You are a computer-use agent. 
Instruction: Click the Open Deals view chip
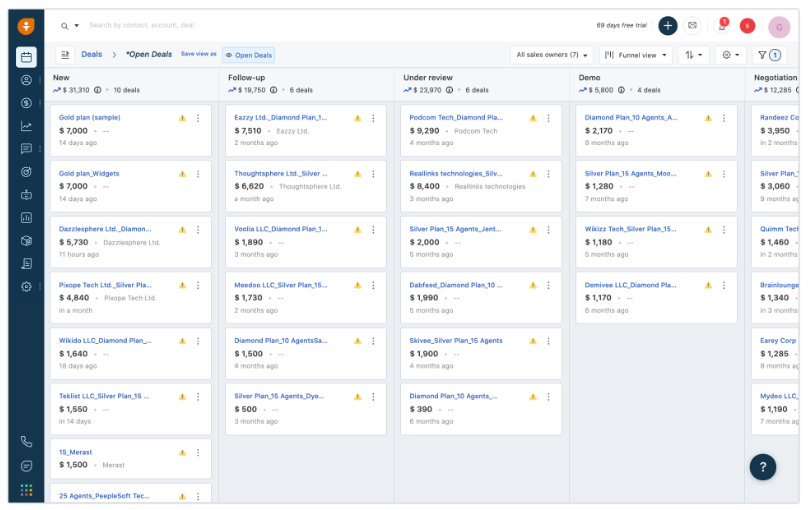click(x=248, y=55)
